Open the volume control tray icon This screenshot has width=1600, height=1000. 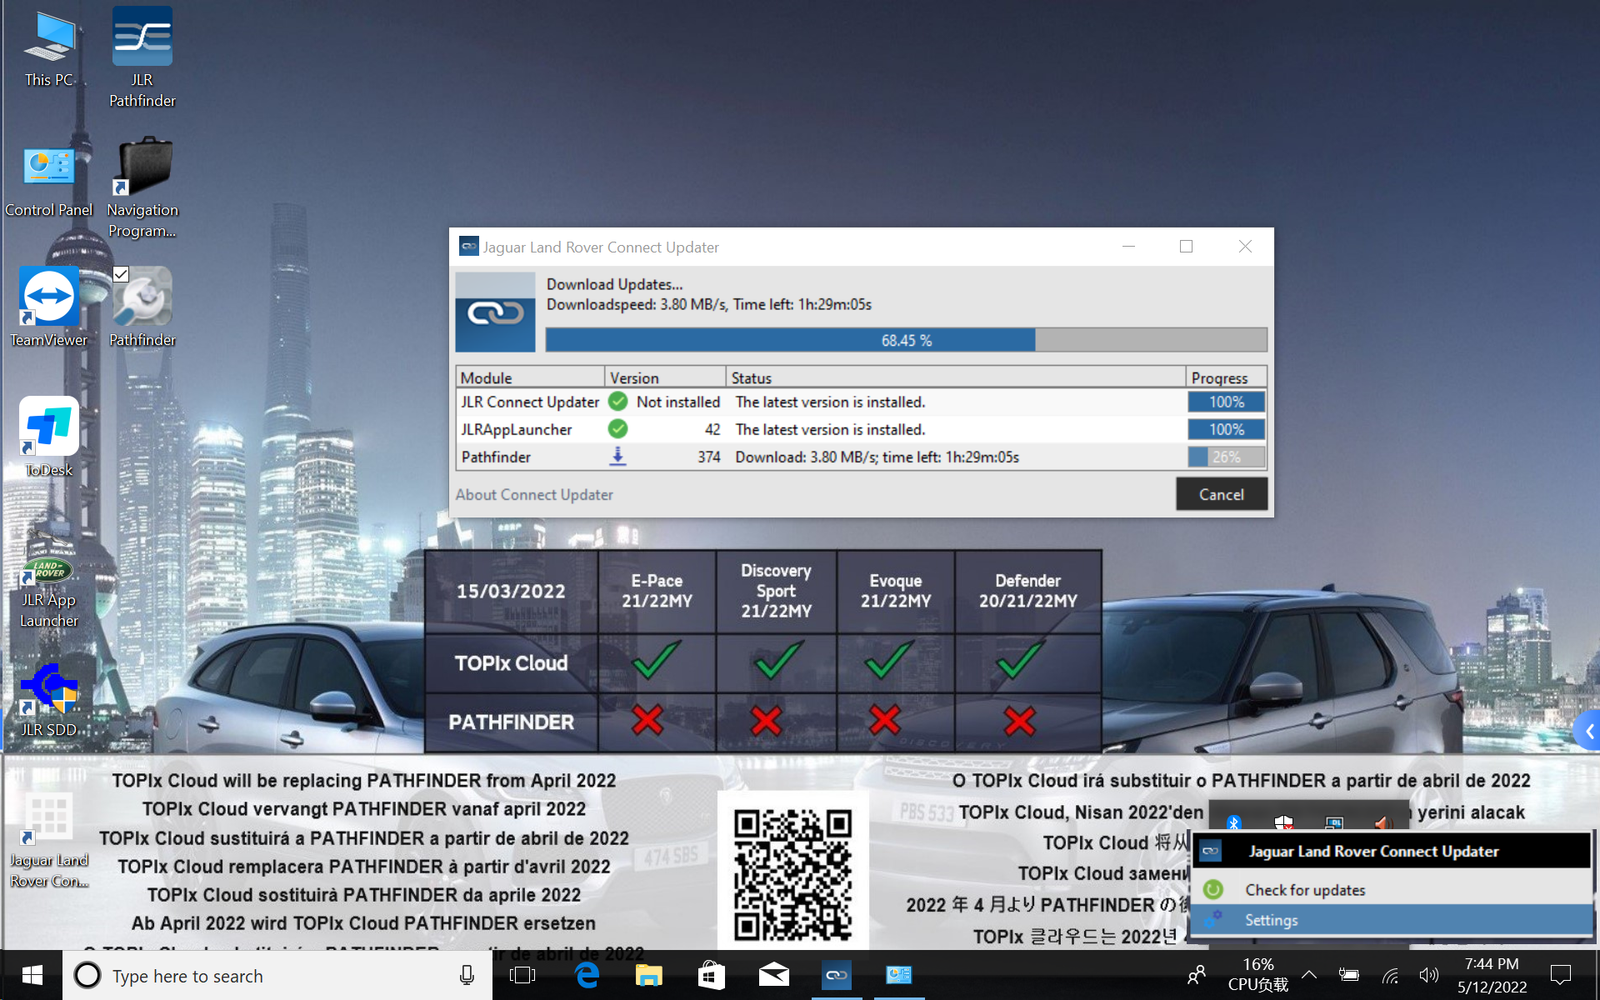[1429, 975]
